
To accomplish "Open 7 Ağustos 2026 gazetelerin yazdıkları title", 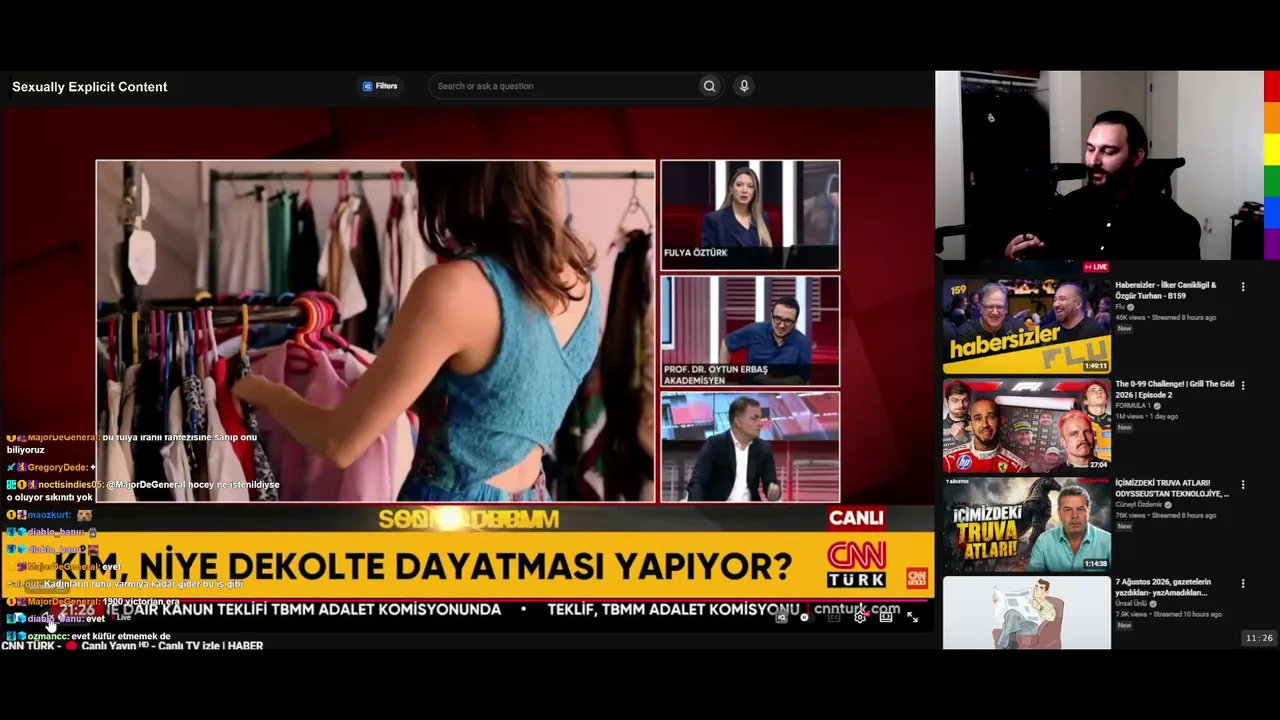I will 1163,587.
